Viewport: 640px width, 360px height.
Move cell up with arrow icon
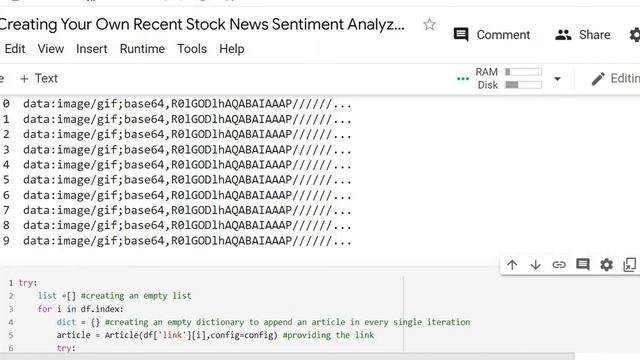point(512,265)
